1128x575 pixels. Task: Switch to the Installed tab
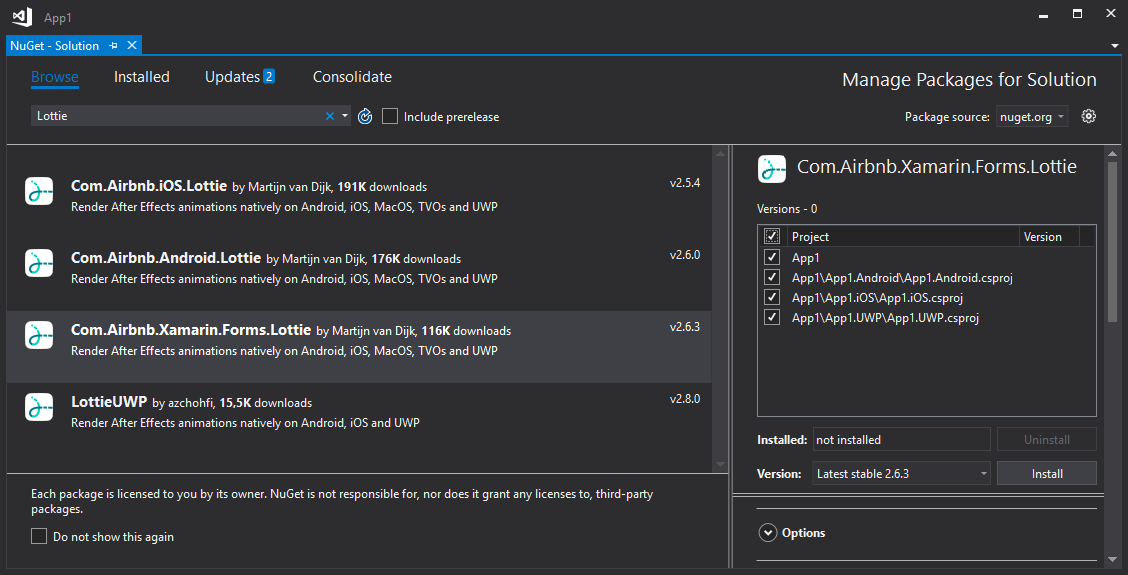pyautogui.click(x=142, y=77)
